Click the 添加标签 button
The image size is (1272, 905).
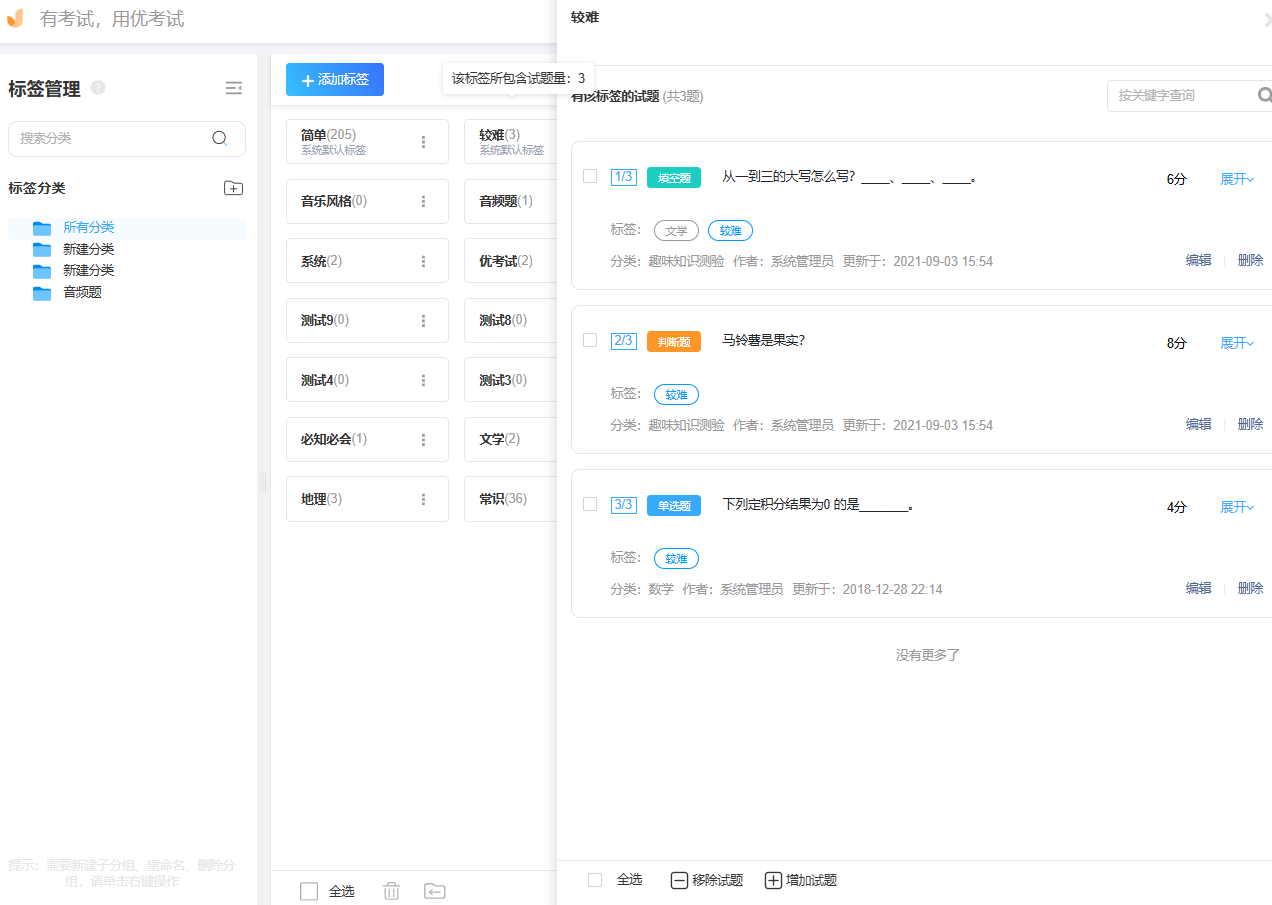point(334,79)
